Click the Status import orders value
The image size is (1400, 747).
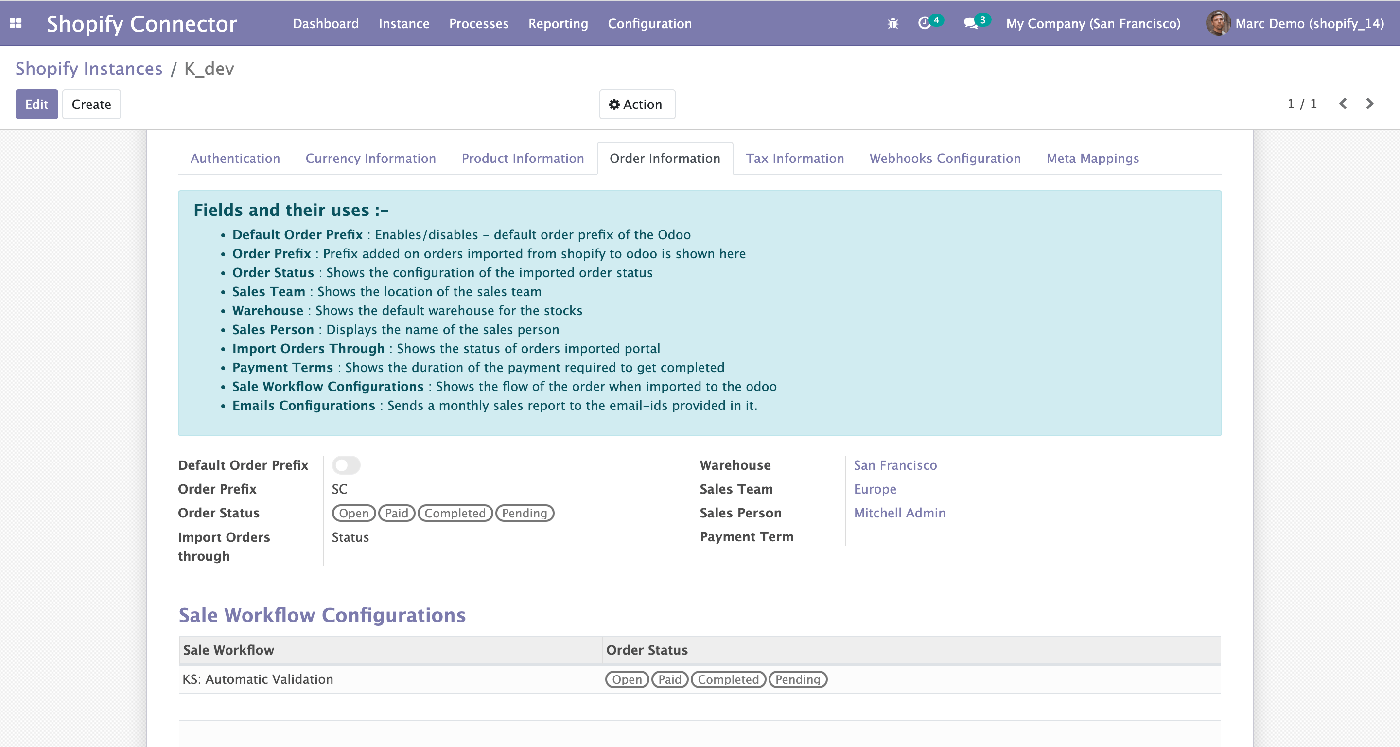tap(350, 537)
